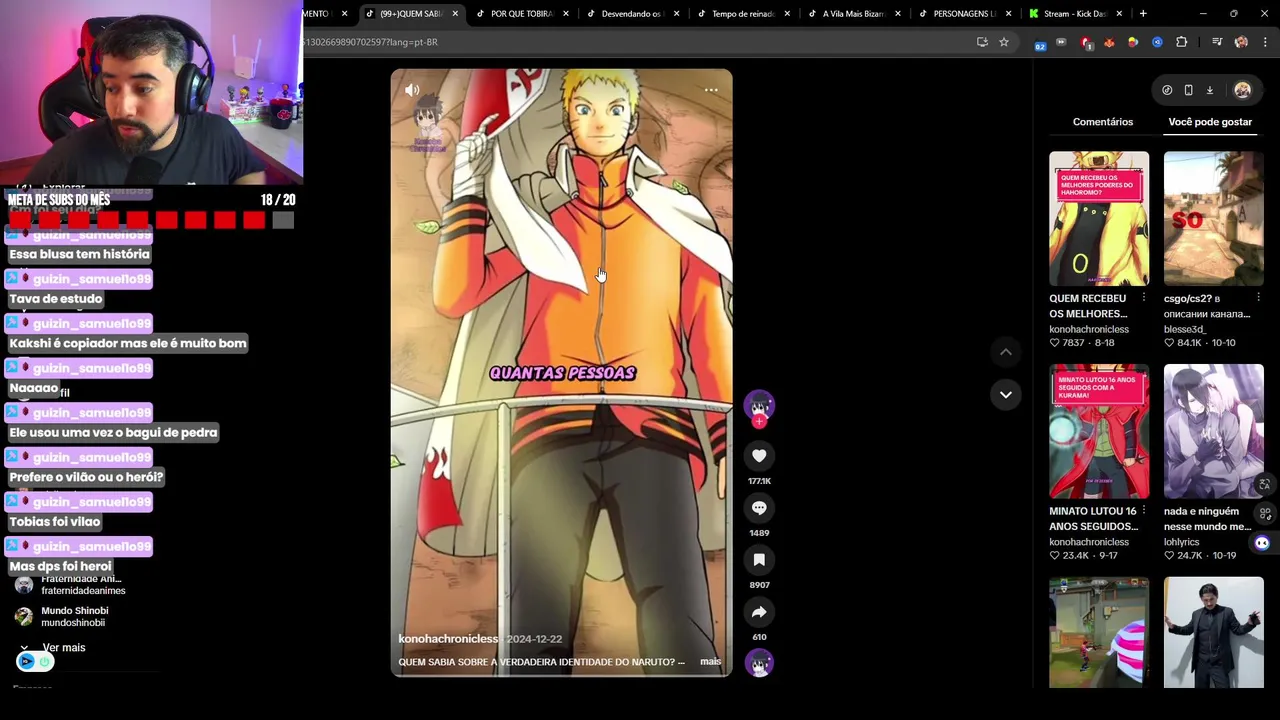Select the Você pode gostar tab
The height and width of the screenshot is (720, 1280).
pyautogui.click(x=1210, y=122)
